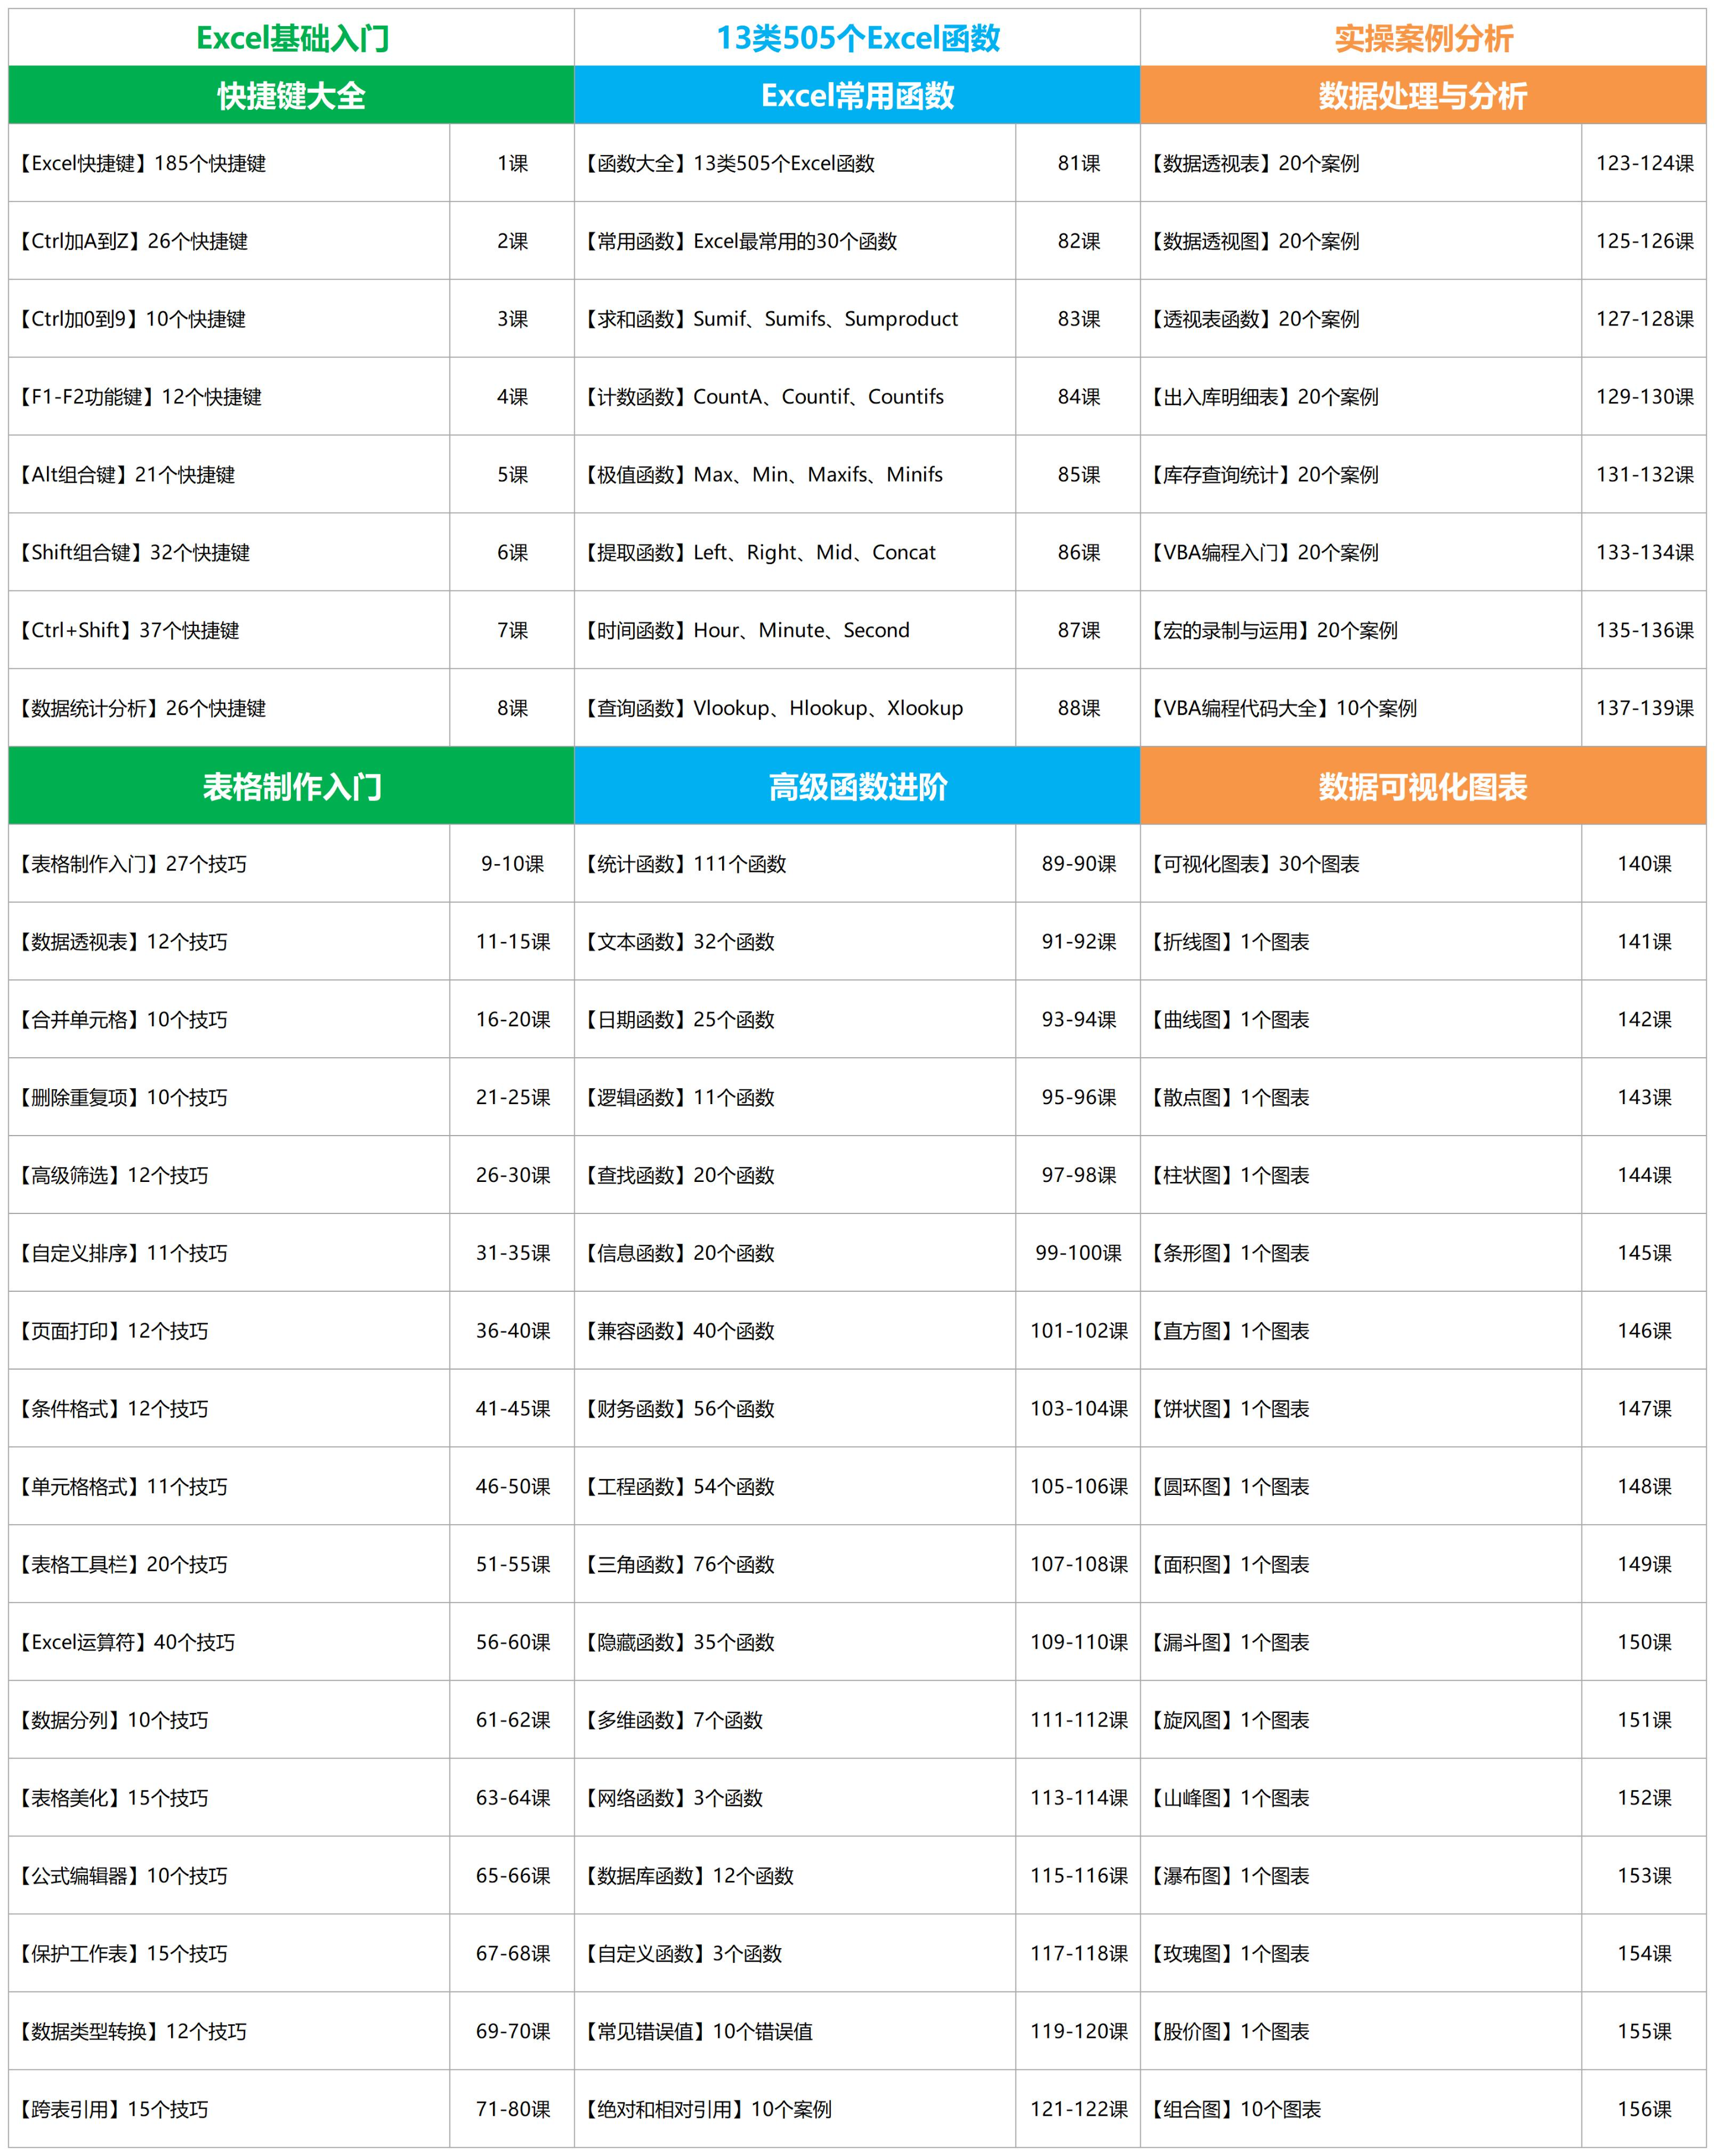
Task: Open the 【VBA编程入门】20个案例 lesson entry
Action: point(1264,553)
